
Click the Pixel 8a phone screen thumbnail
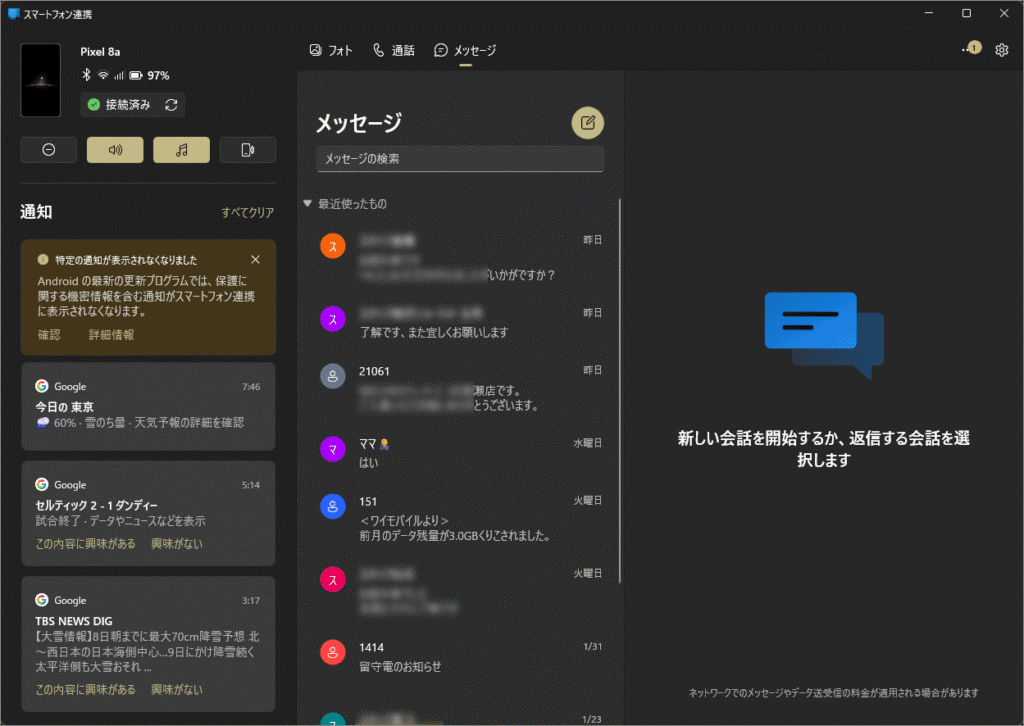[x=41, y=80]
